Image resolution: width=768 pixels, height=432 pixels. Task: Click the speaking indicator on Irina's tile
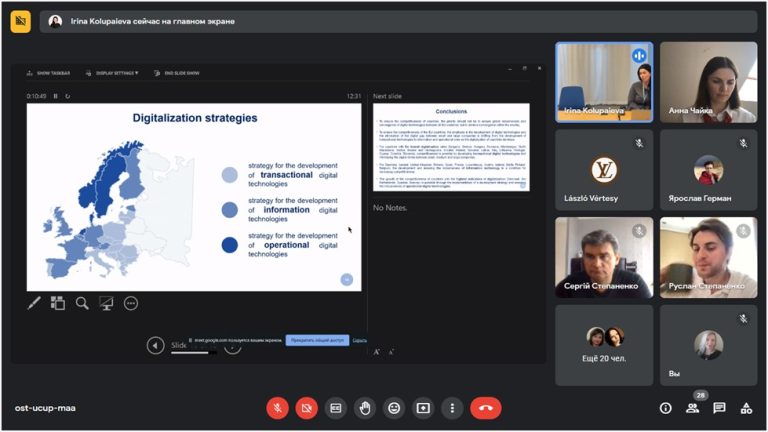tap(639, 56)
